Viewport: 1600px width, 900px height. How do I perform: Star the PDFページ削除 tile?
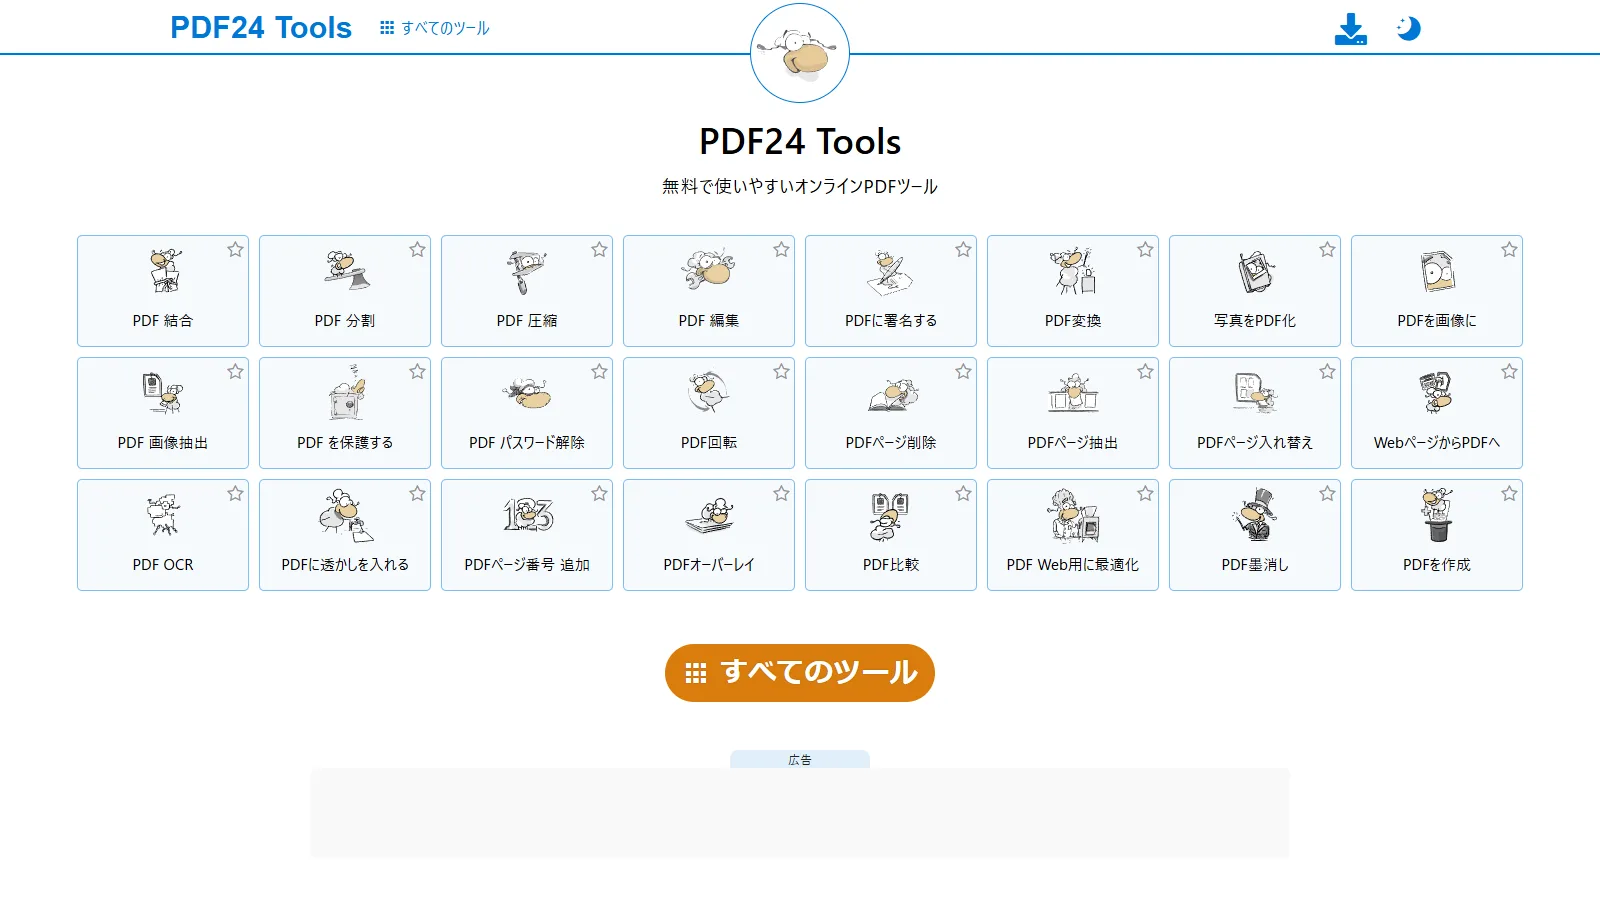click(x=963, y=372)
